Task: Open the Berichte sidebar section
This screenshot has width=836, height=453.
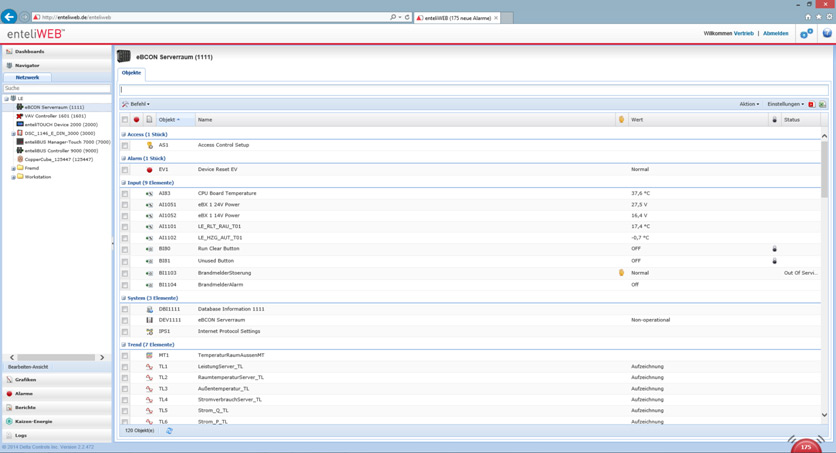Action: click(x=57, y=408)
